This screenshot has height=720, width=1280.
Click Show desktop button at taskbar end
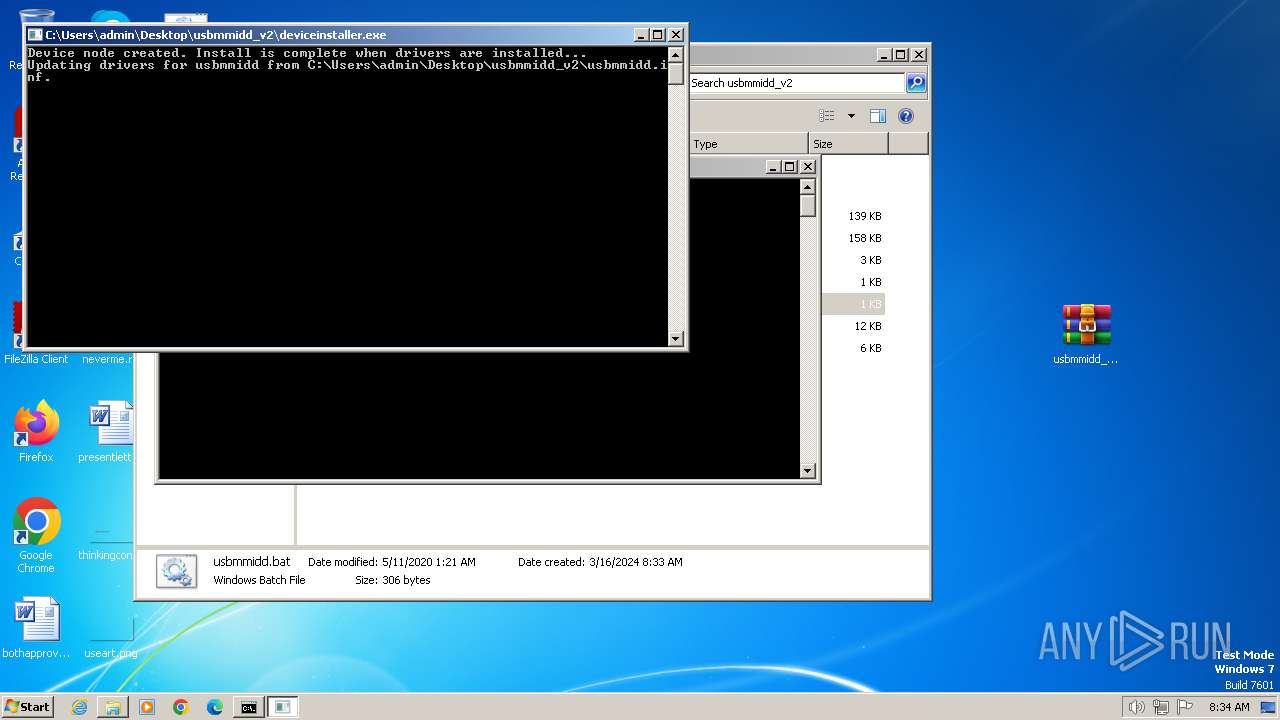tap(1270, 707)
